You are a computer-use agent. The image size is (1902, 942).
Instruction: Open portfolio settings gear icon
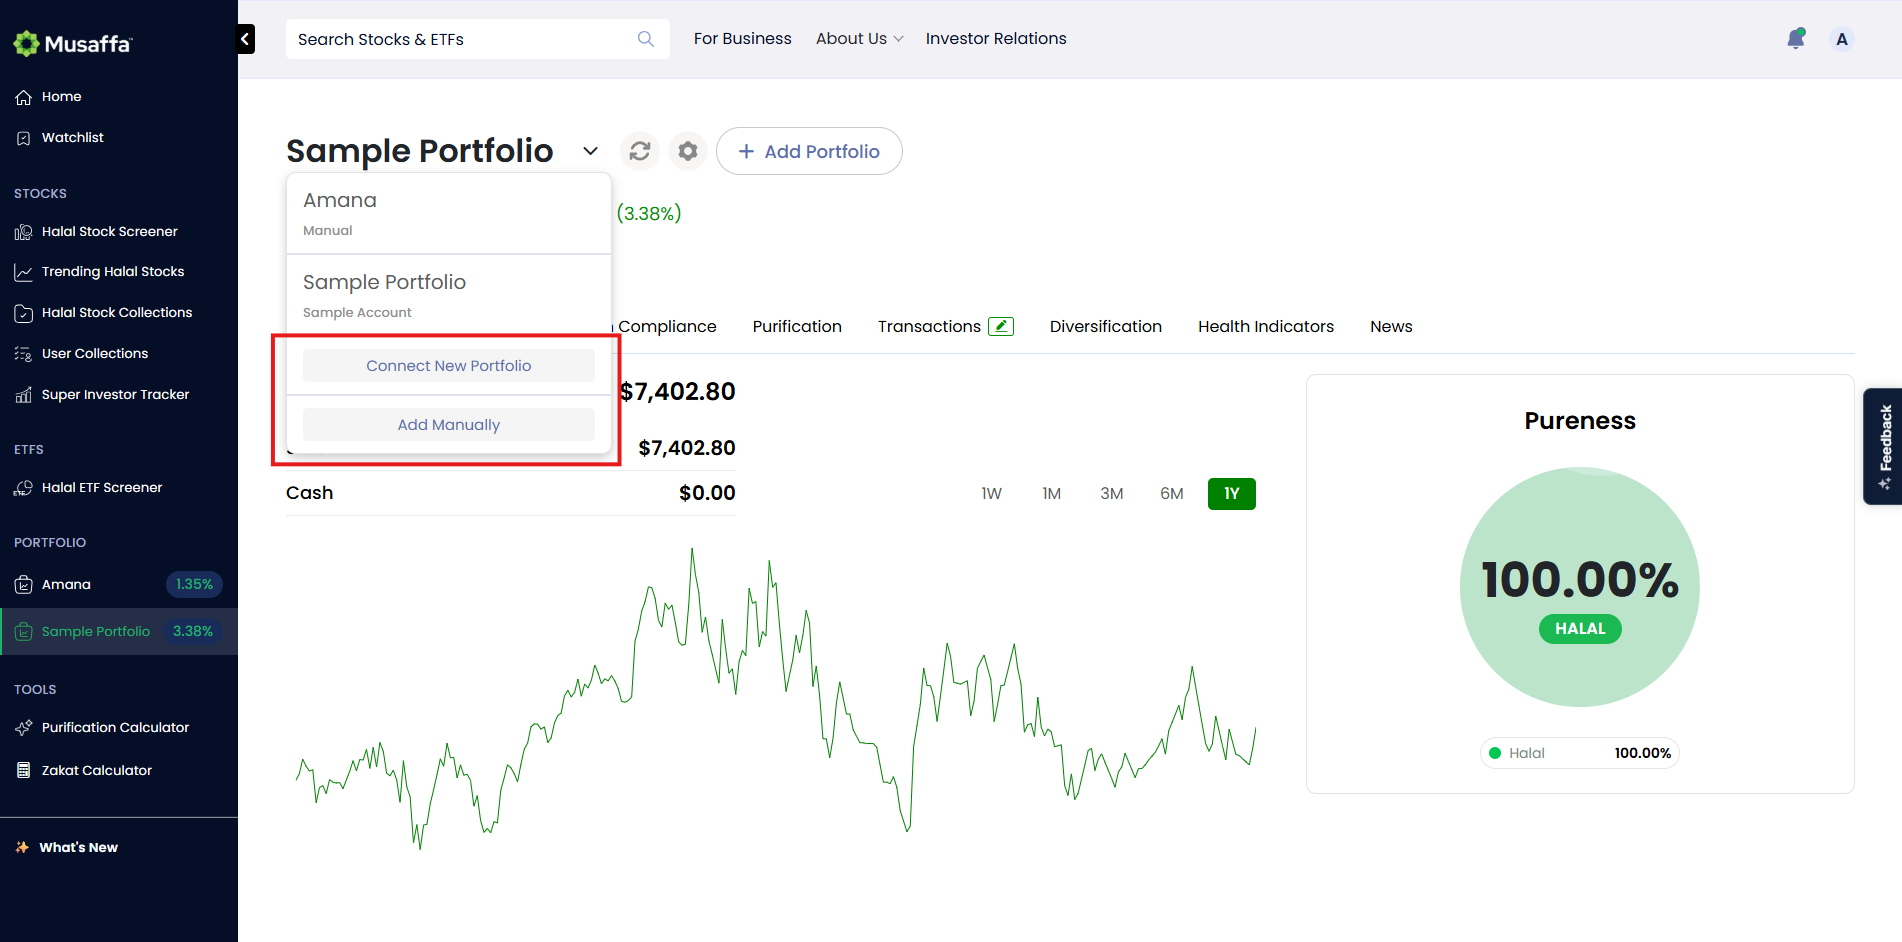point(688,151)
